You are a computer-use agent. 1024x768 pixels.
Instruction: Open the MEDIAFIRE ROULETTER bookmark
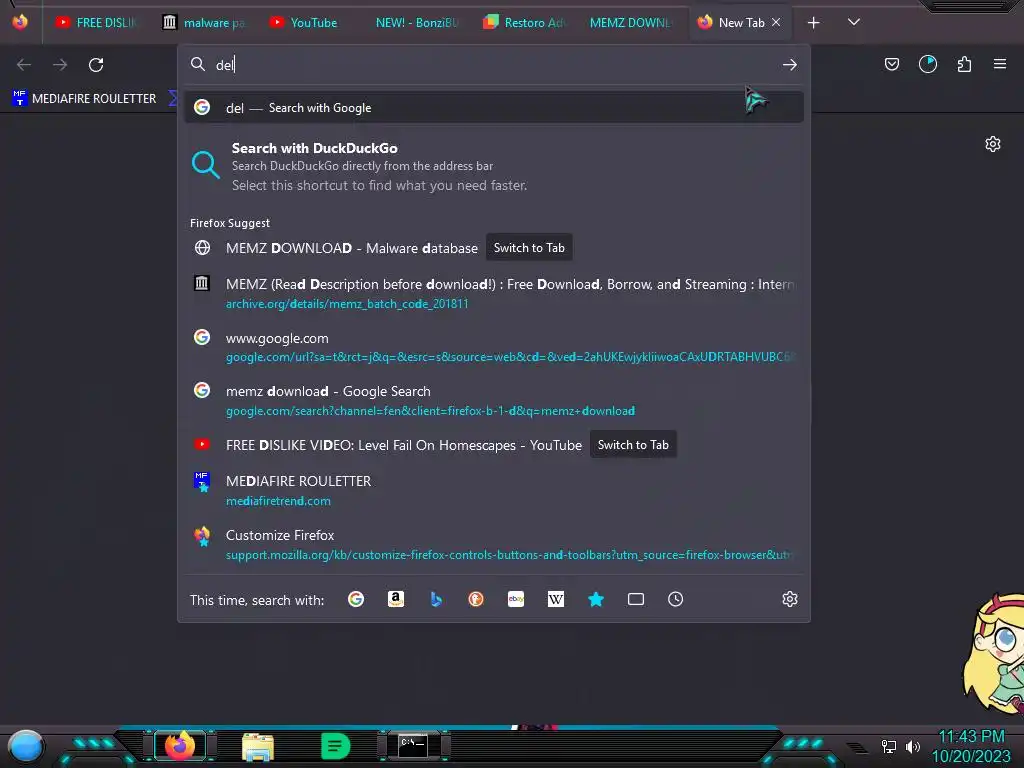[84, 99]
